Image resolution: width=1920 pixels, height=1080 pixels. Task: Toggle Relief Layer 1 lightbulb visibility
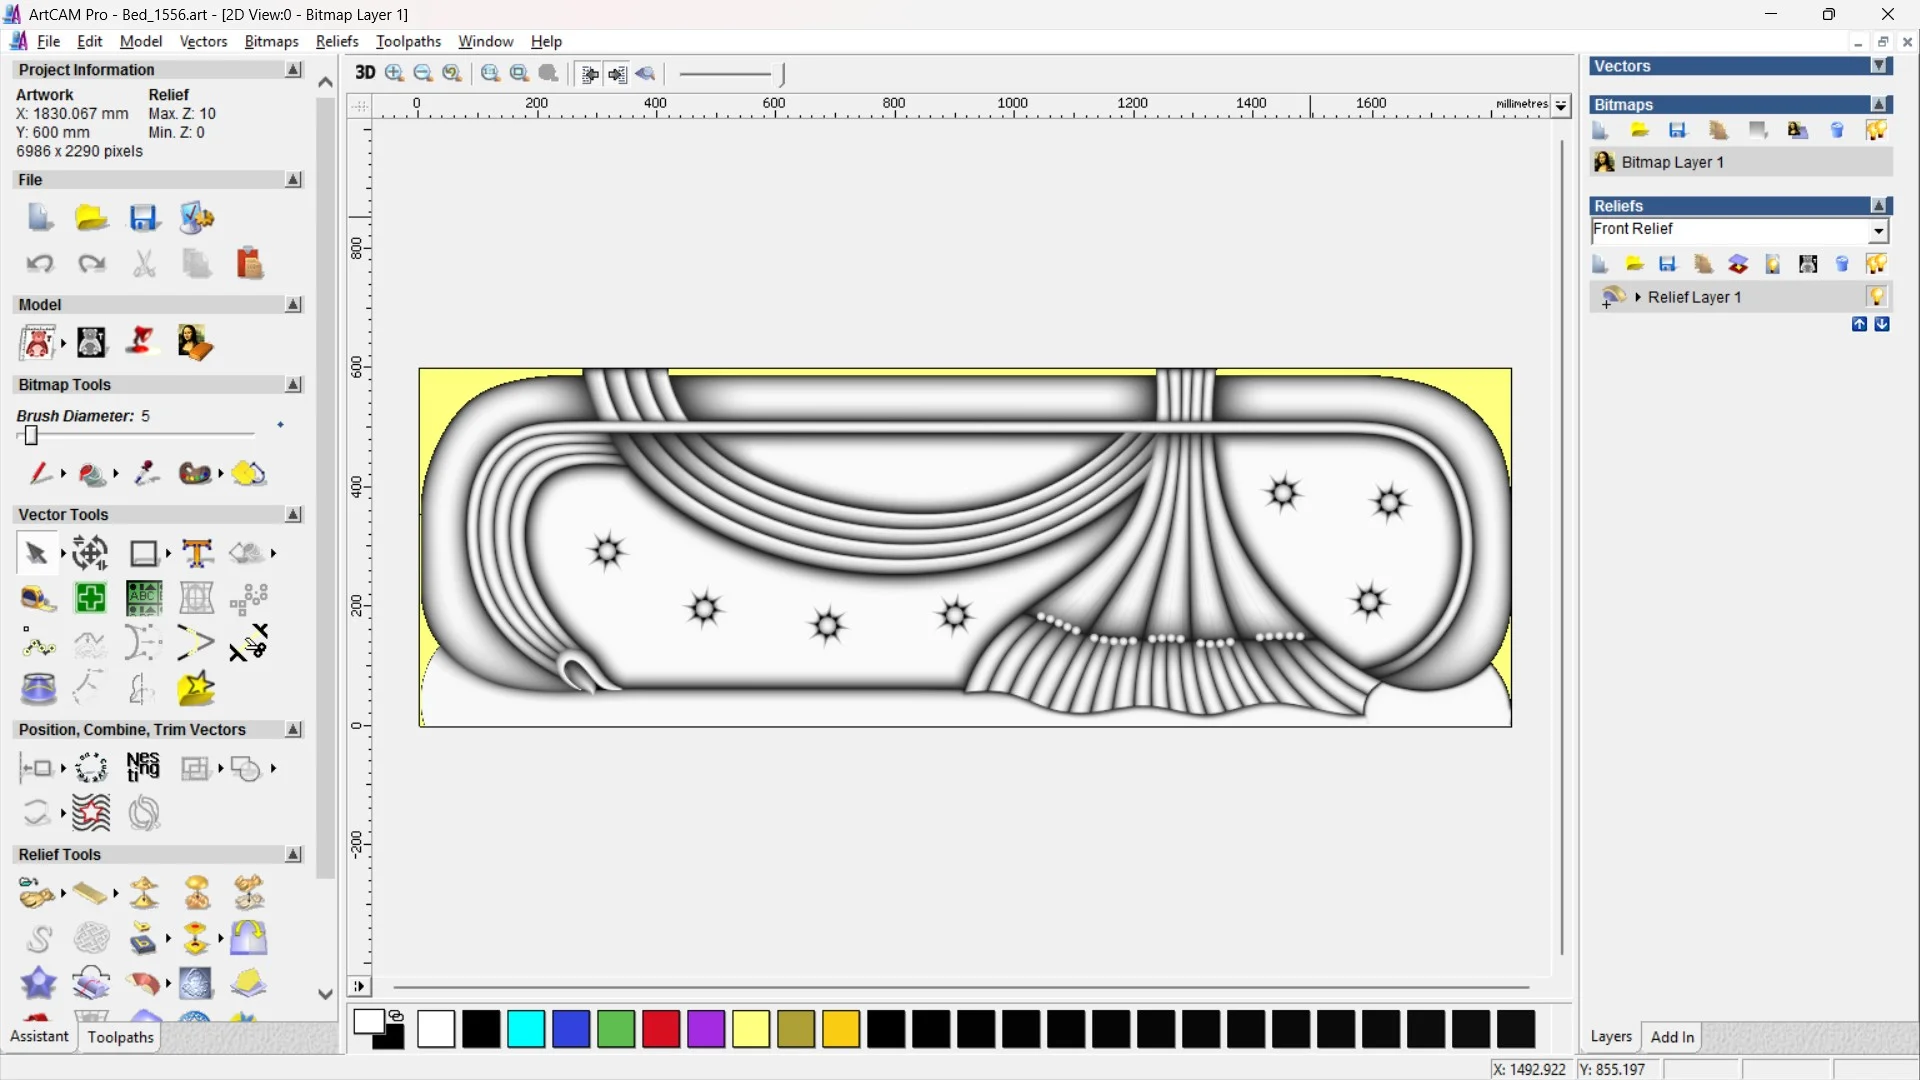[x=1876, y=297]
